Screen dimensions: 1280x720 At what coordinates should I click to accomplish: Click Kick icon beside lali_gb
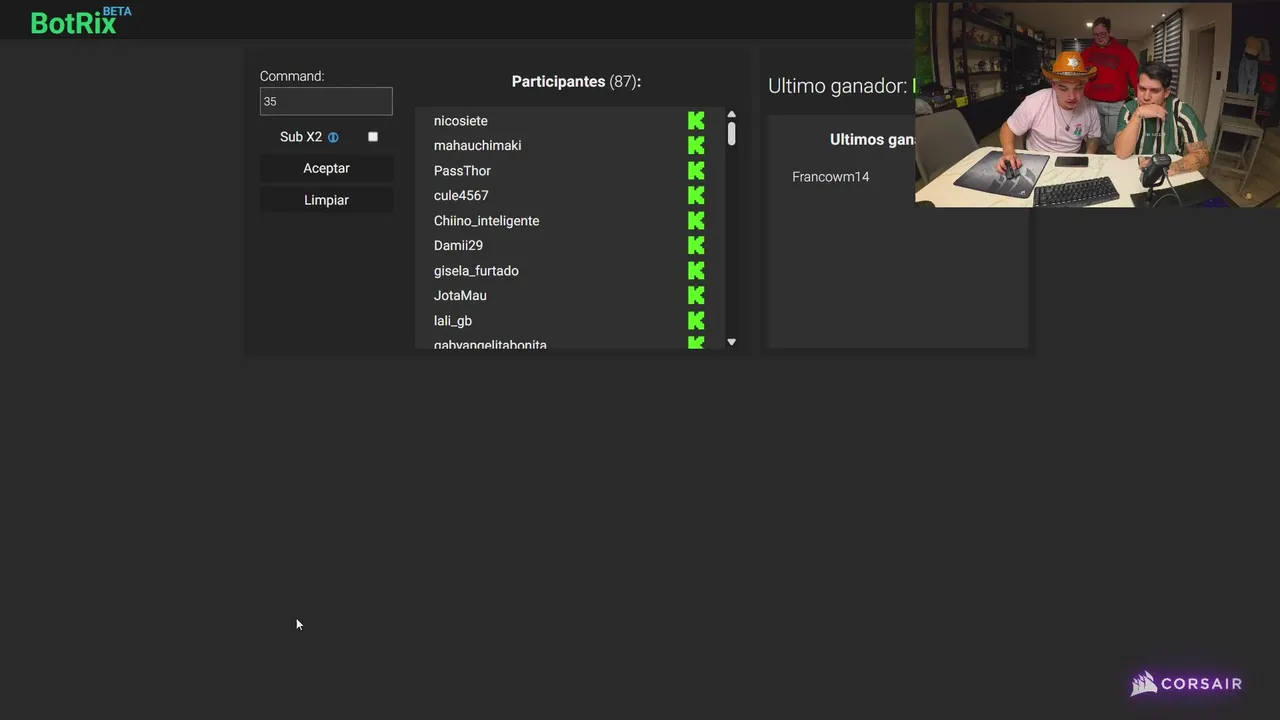point(696,321)
